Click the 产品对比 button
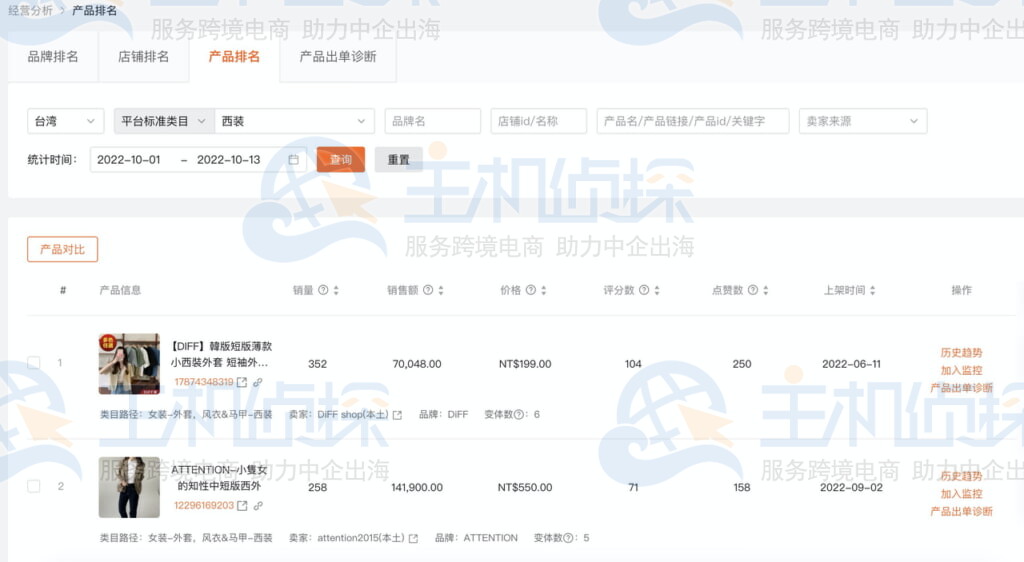The image size is (1024, 562). tap(63, 249)
